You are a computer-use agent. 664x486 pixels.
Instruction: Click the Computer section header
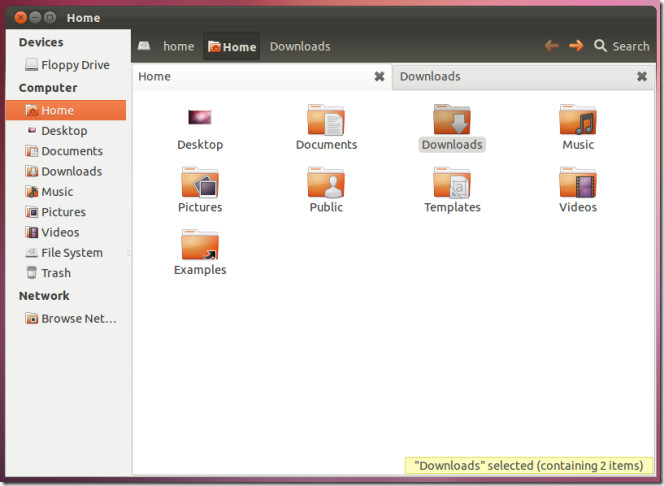click(48, 88)
